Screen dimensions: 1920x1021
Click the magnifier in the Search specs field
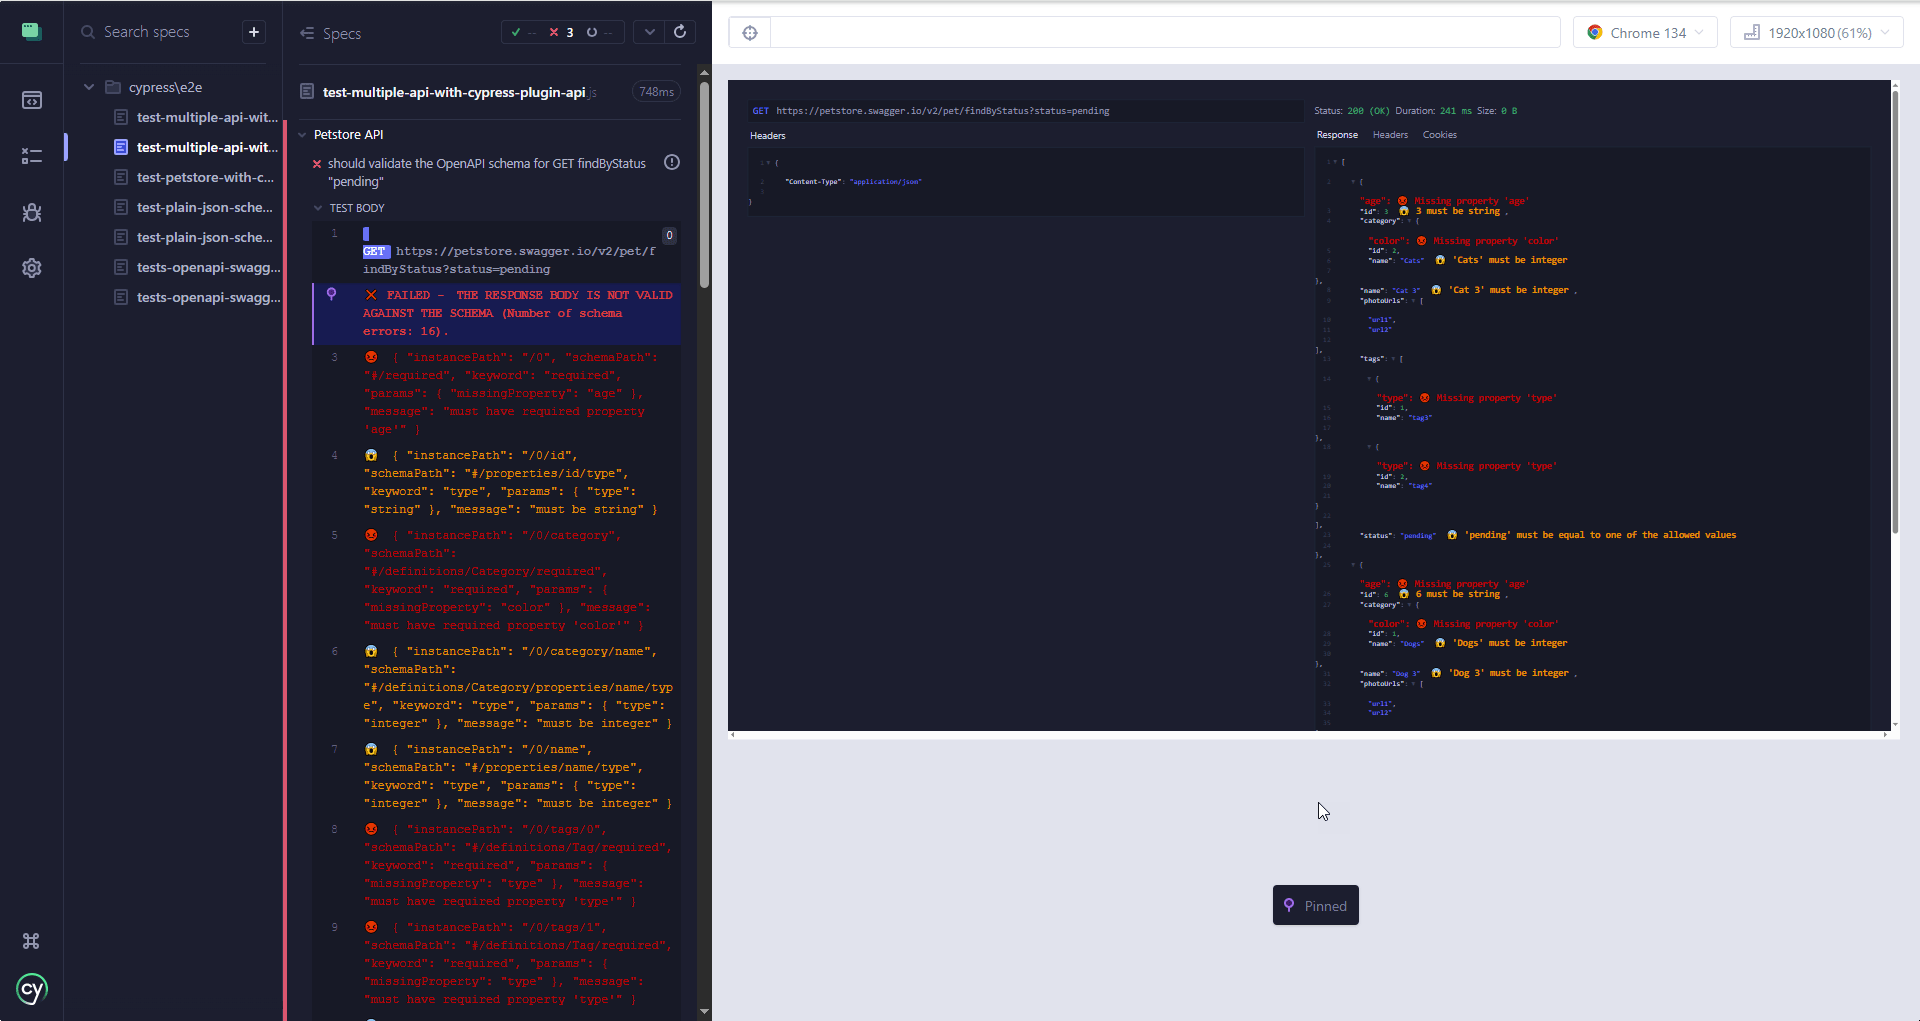[x=88, y=31]
